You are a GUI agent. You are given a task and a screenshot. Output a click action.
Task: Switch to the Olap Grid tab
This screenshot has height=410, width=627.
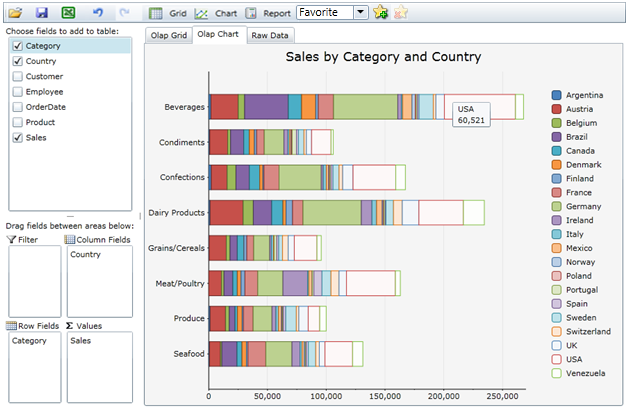point(168,36)
